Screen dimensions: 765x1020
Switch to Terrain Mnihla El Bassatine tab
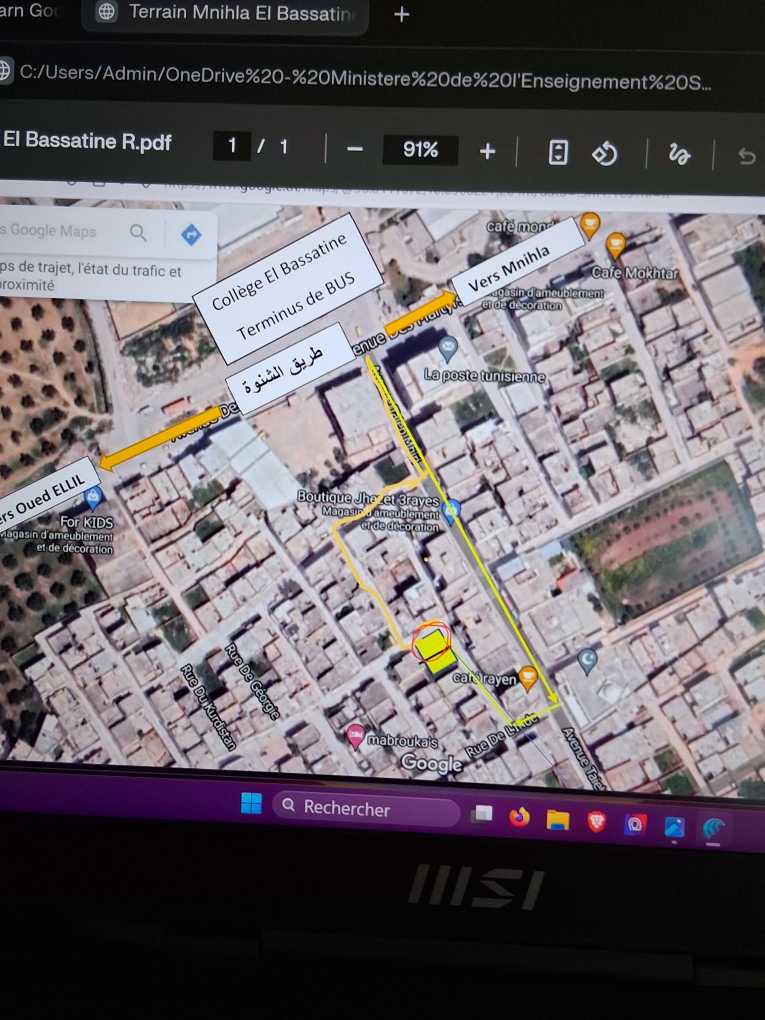[x=225, y=13]
